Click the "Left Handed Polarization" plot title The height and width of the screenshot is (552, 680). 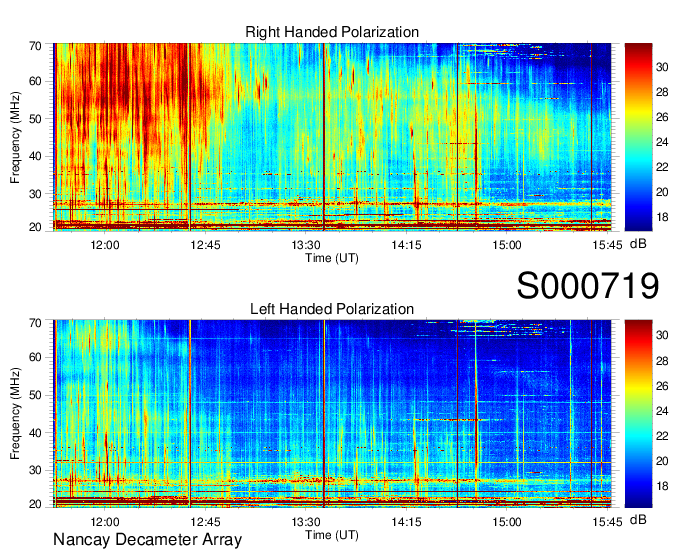click(332, 309)
